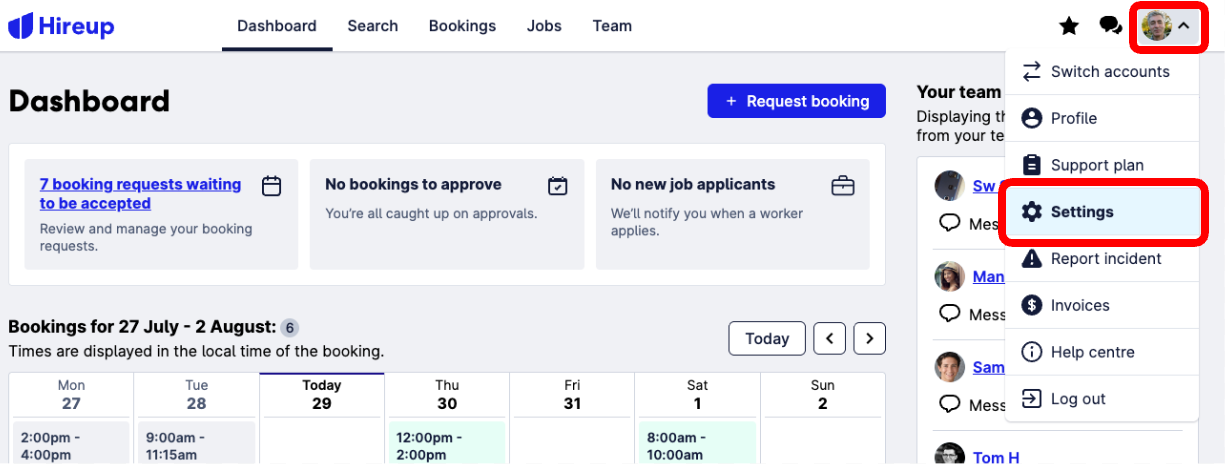Click Request booking button
This screenshot has height=464, width=1225.
click(797, 101)
